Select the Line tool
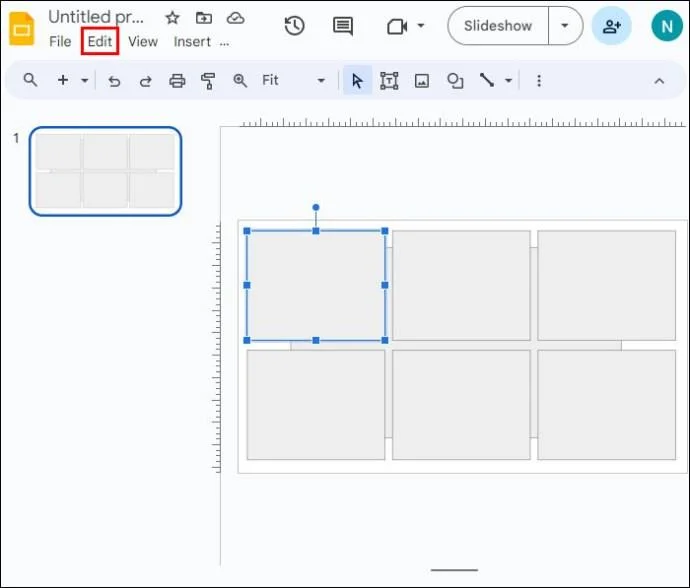690x588 pixels. (x=487, y=81)
